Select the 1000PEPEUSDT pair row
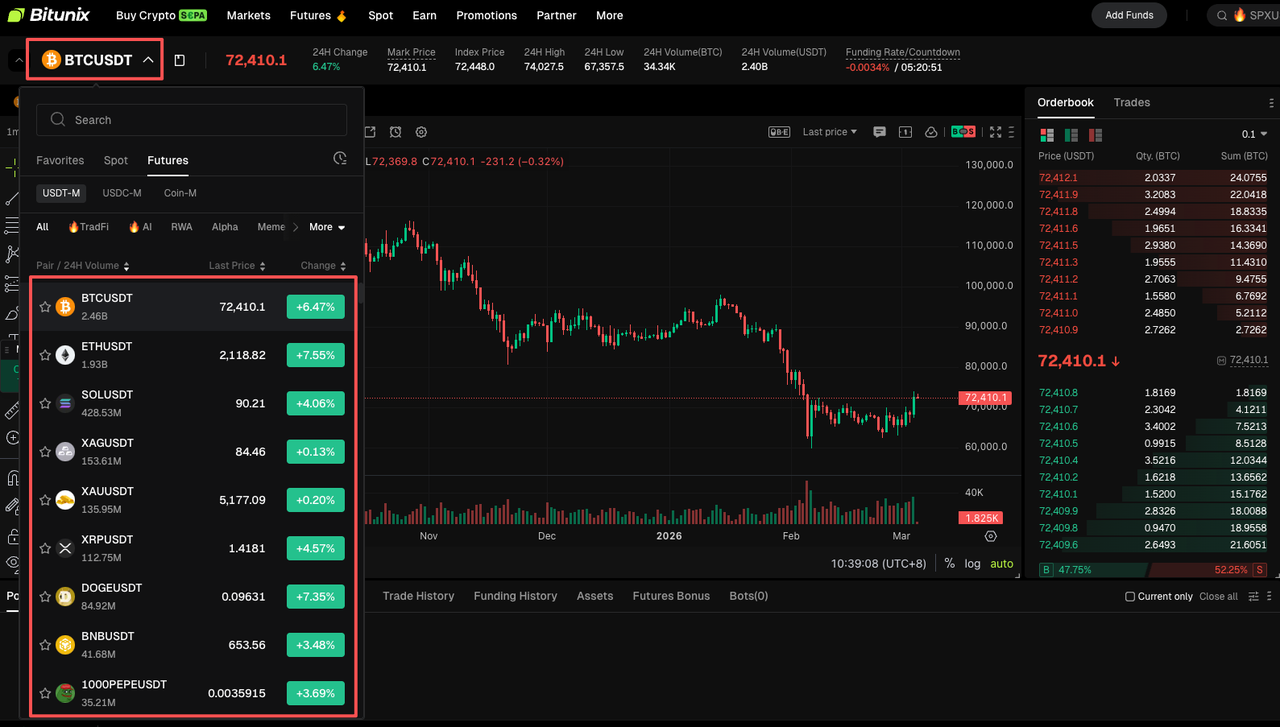This screenshot has width=1280, height=727. tap(194, 693)
